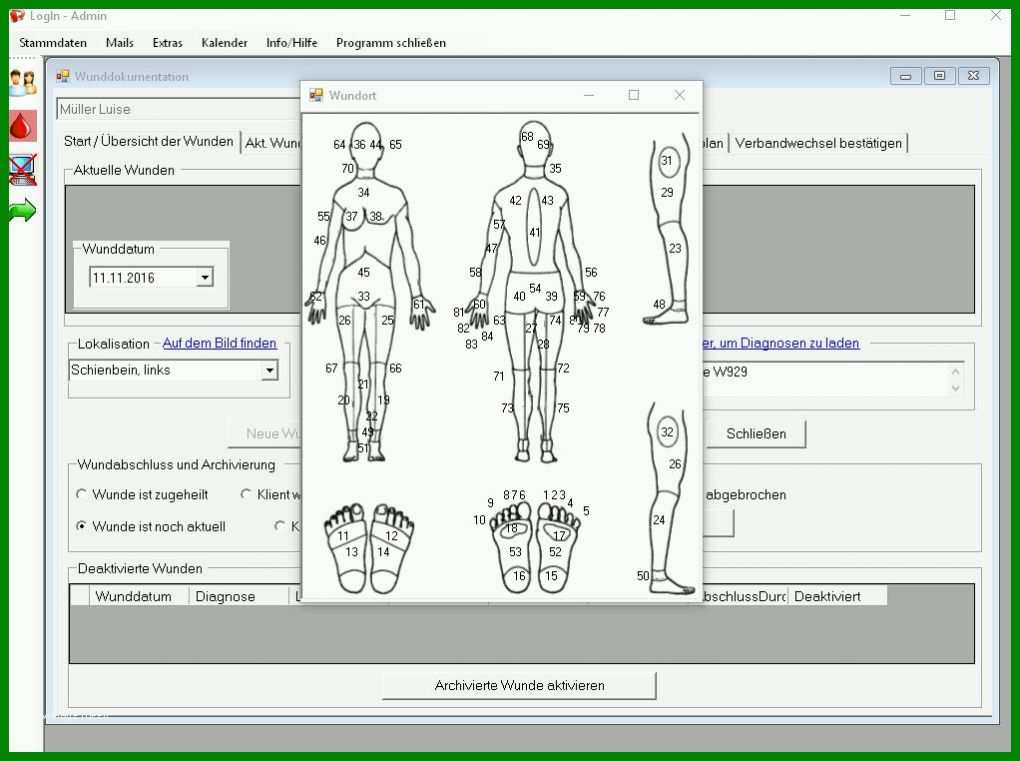Select chest region 34 on front figure
Viewport: 1020px width, 761px height.
coord(364,193)
